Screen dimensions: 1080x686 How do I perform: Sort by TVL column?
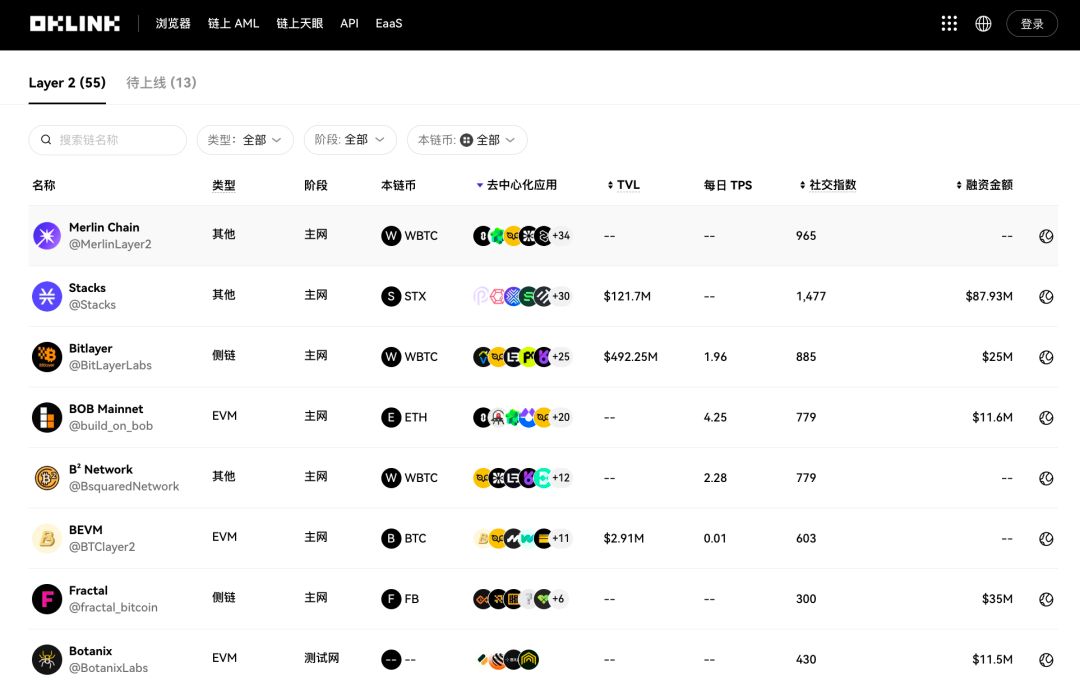coord(623,185)
